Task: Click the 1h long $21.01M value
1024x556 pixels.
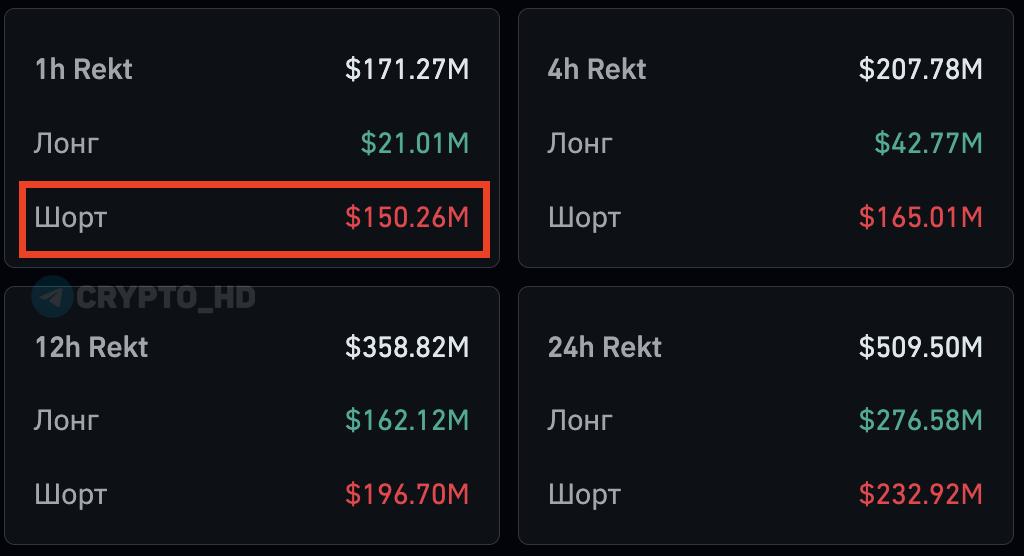Action: 414,143
